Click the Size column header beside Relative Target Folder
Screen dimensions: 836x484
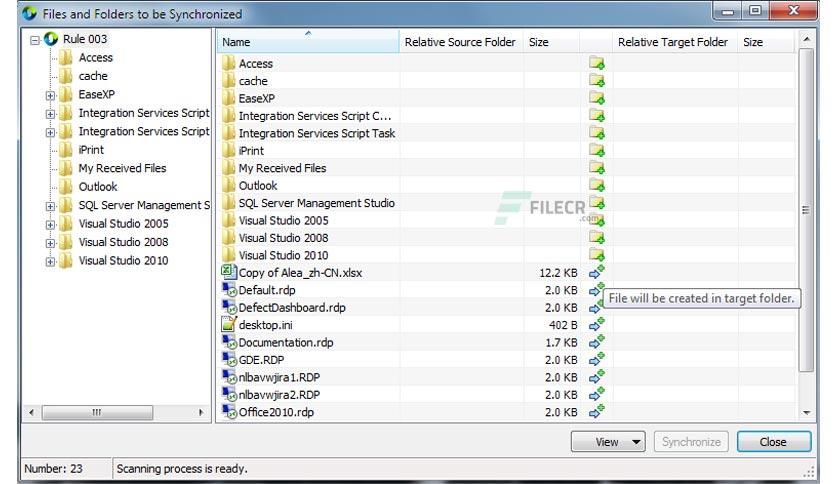[766, 42]
